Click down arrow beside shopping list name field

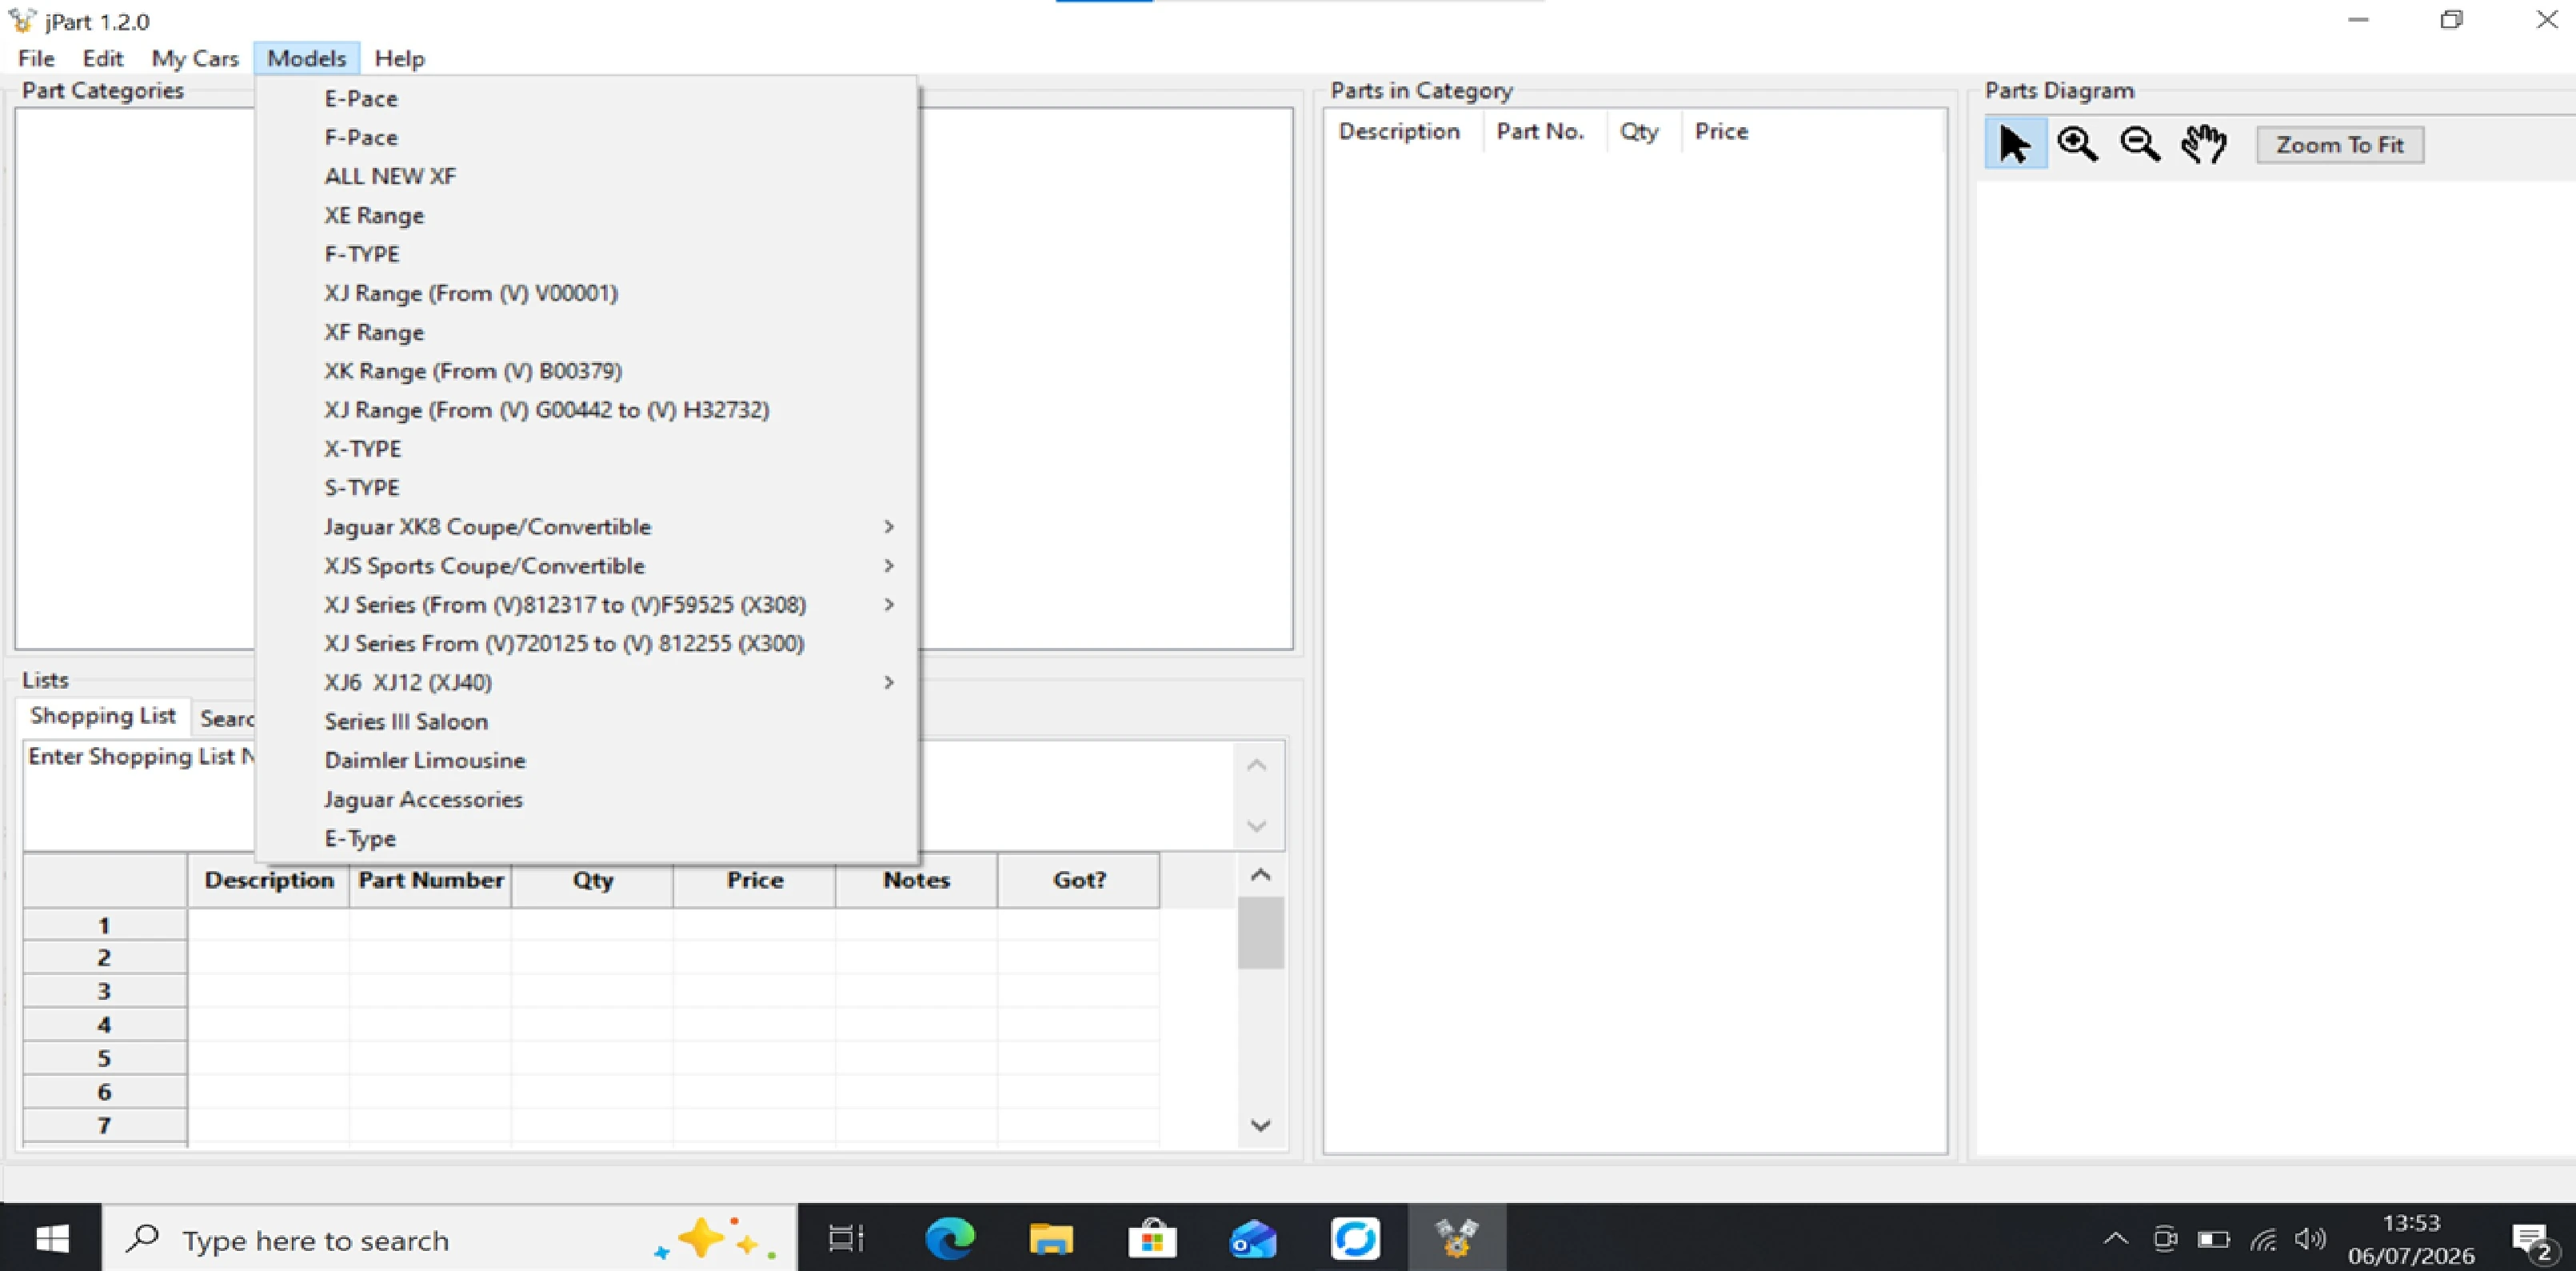(1257, 826)
